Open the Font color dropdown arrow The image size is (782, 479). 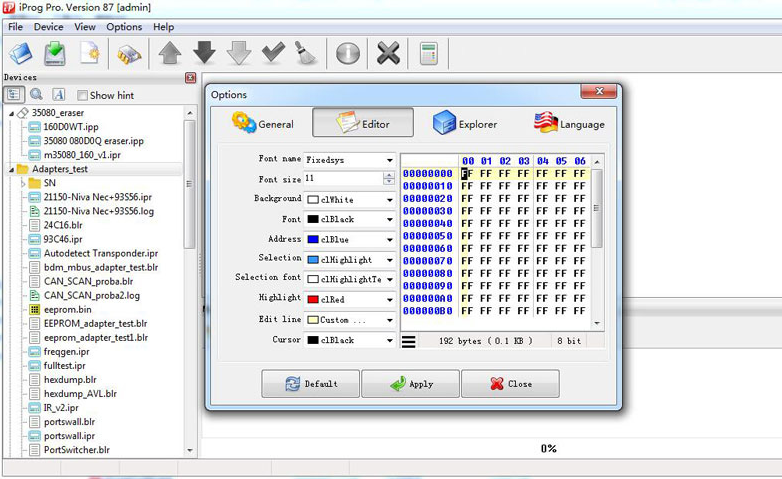pyautogui.click(x=390, y=220)
